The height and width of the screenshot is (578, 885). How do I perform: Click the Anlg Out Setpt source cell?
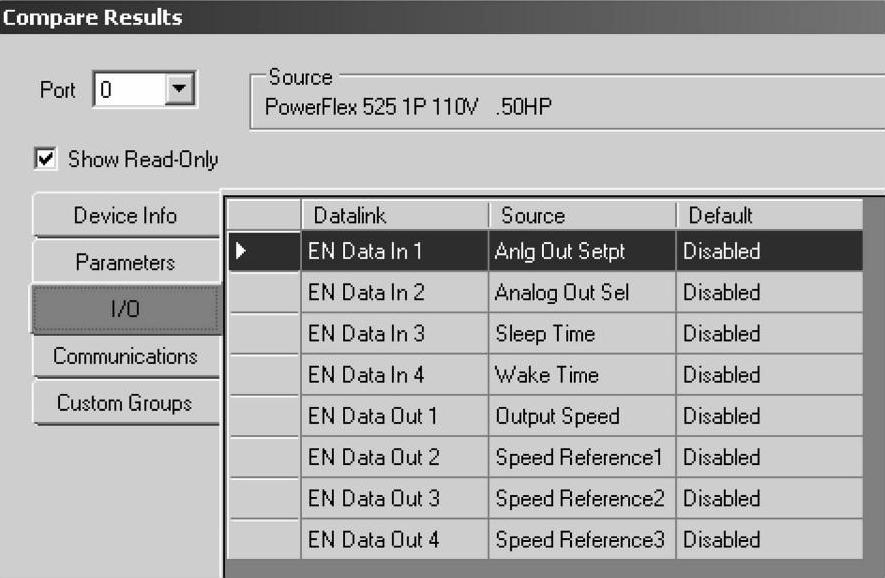coord(582,251)
